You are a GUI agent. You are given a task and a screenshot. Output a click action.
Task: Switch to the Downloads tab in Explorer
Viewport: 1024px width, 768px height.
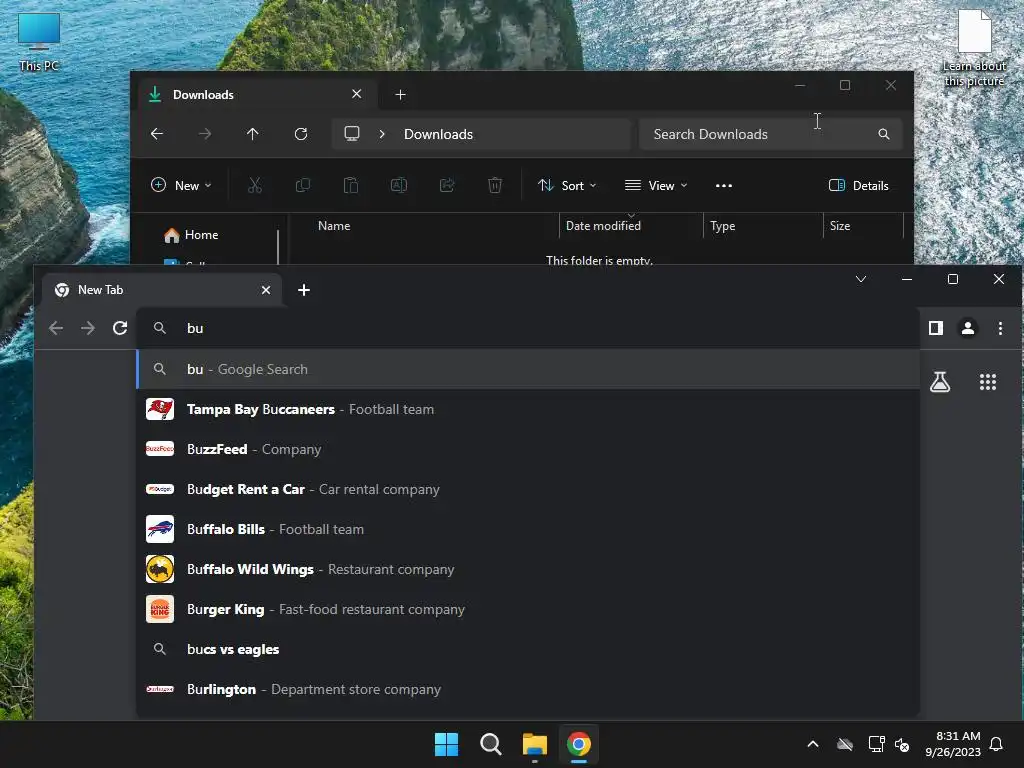tap(258, 95)
